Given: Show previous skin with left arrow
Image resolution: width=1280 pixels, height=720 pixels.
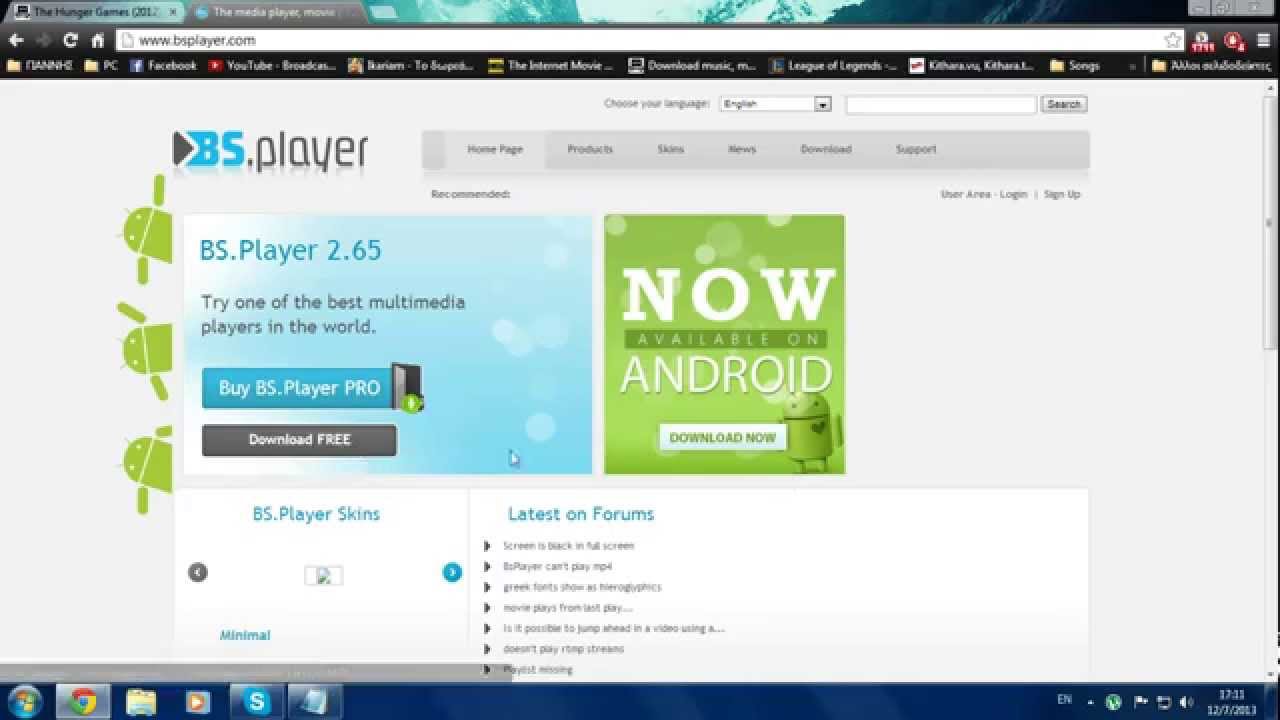Looking at the screenshot, I should pyautogui.click(x=198, y=572).
